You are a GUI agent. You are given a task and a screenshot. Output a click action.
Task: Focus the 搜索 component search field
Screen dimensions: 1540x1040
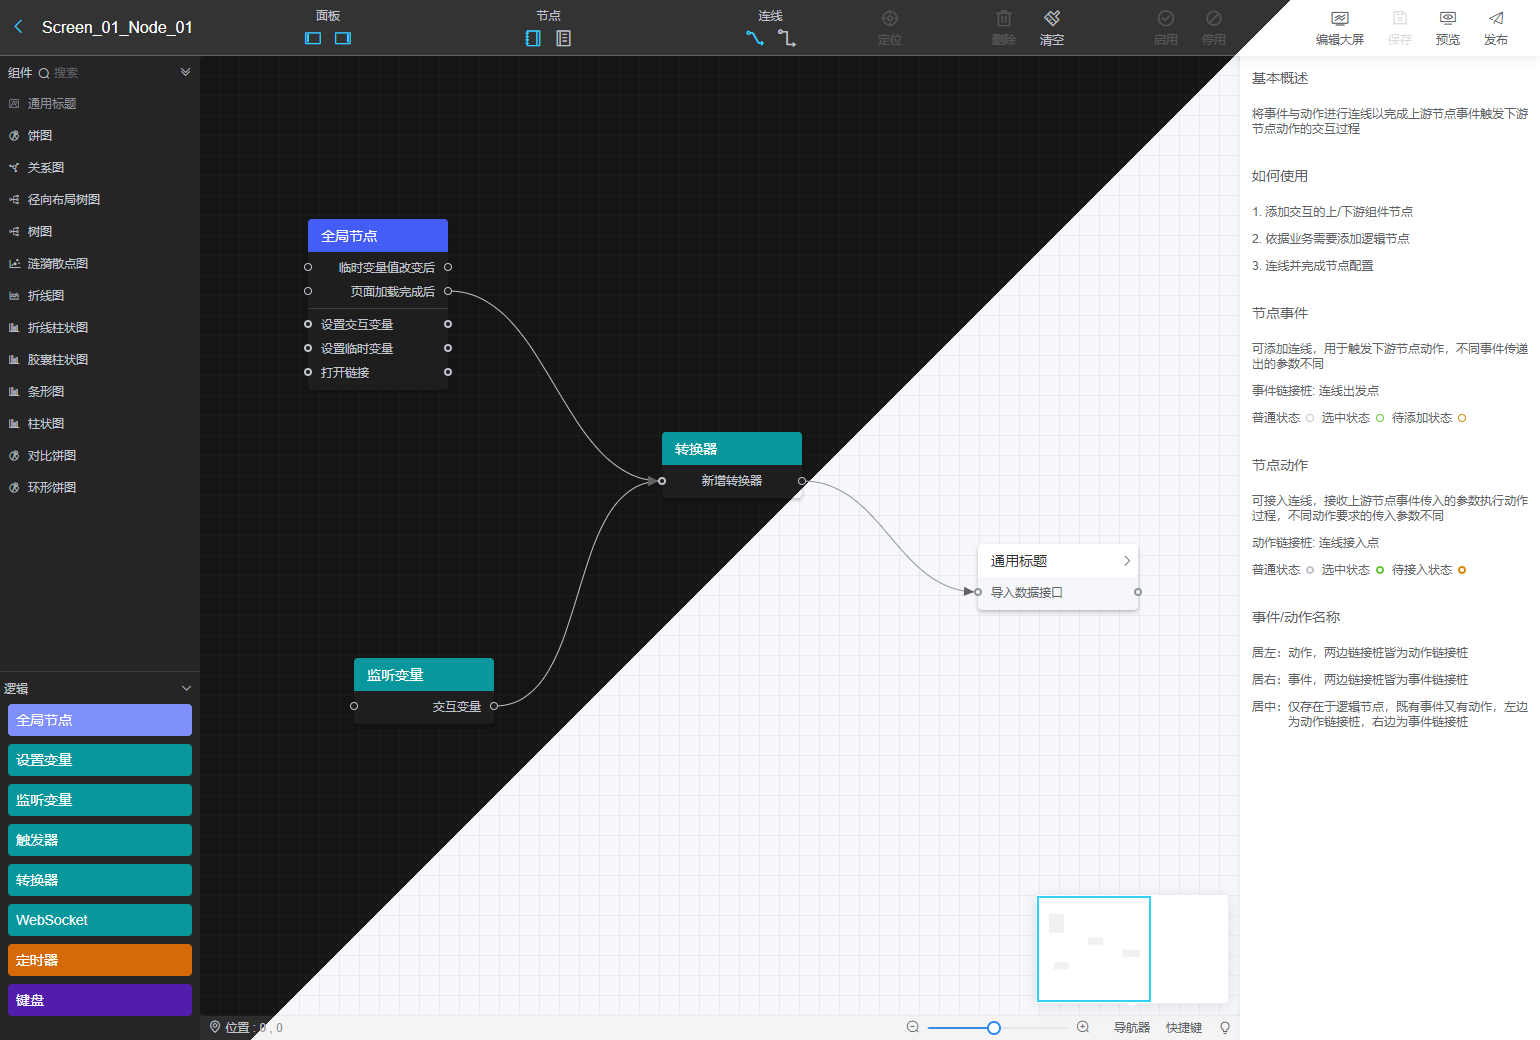pyautogui.click(x=110, y=72)
